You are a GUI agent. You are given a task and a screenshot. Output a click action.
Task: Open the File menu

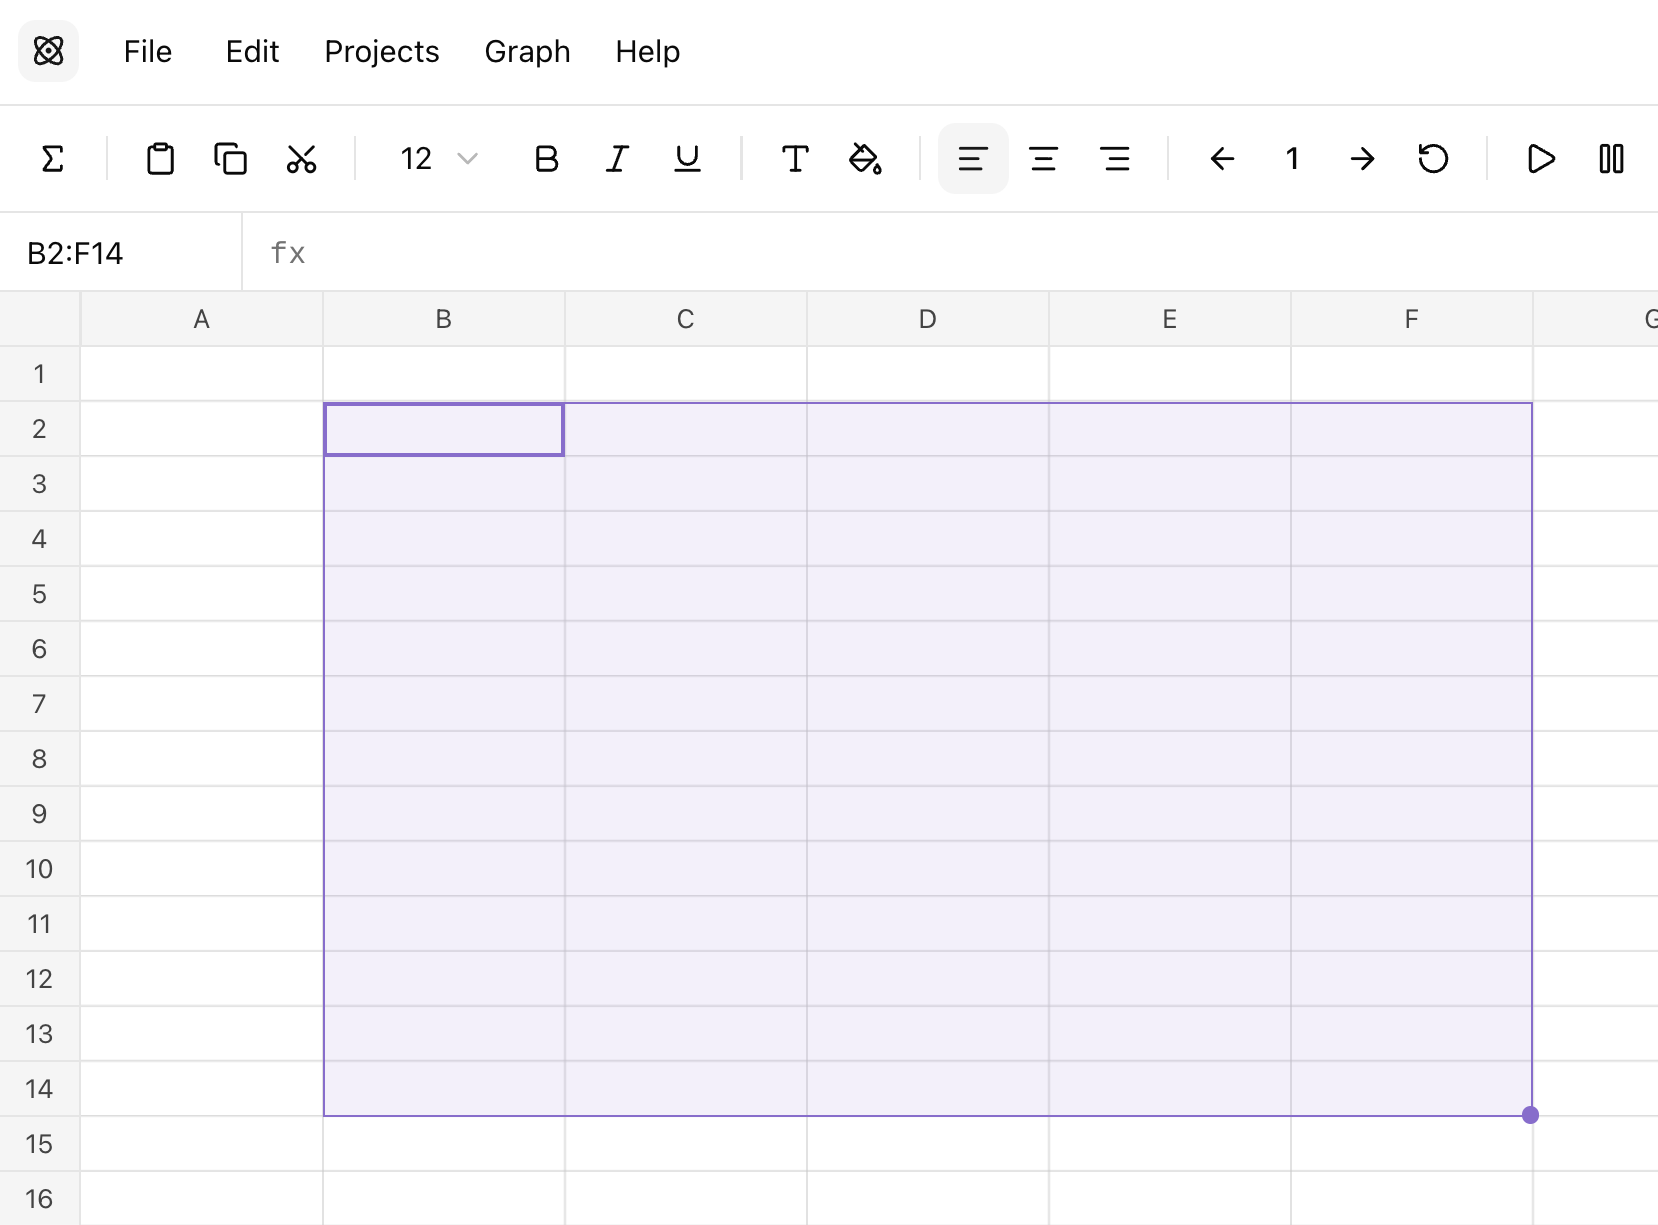(x=148, y=51)
